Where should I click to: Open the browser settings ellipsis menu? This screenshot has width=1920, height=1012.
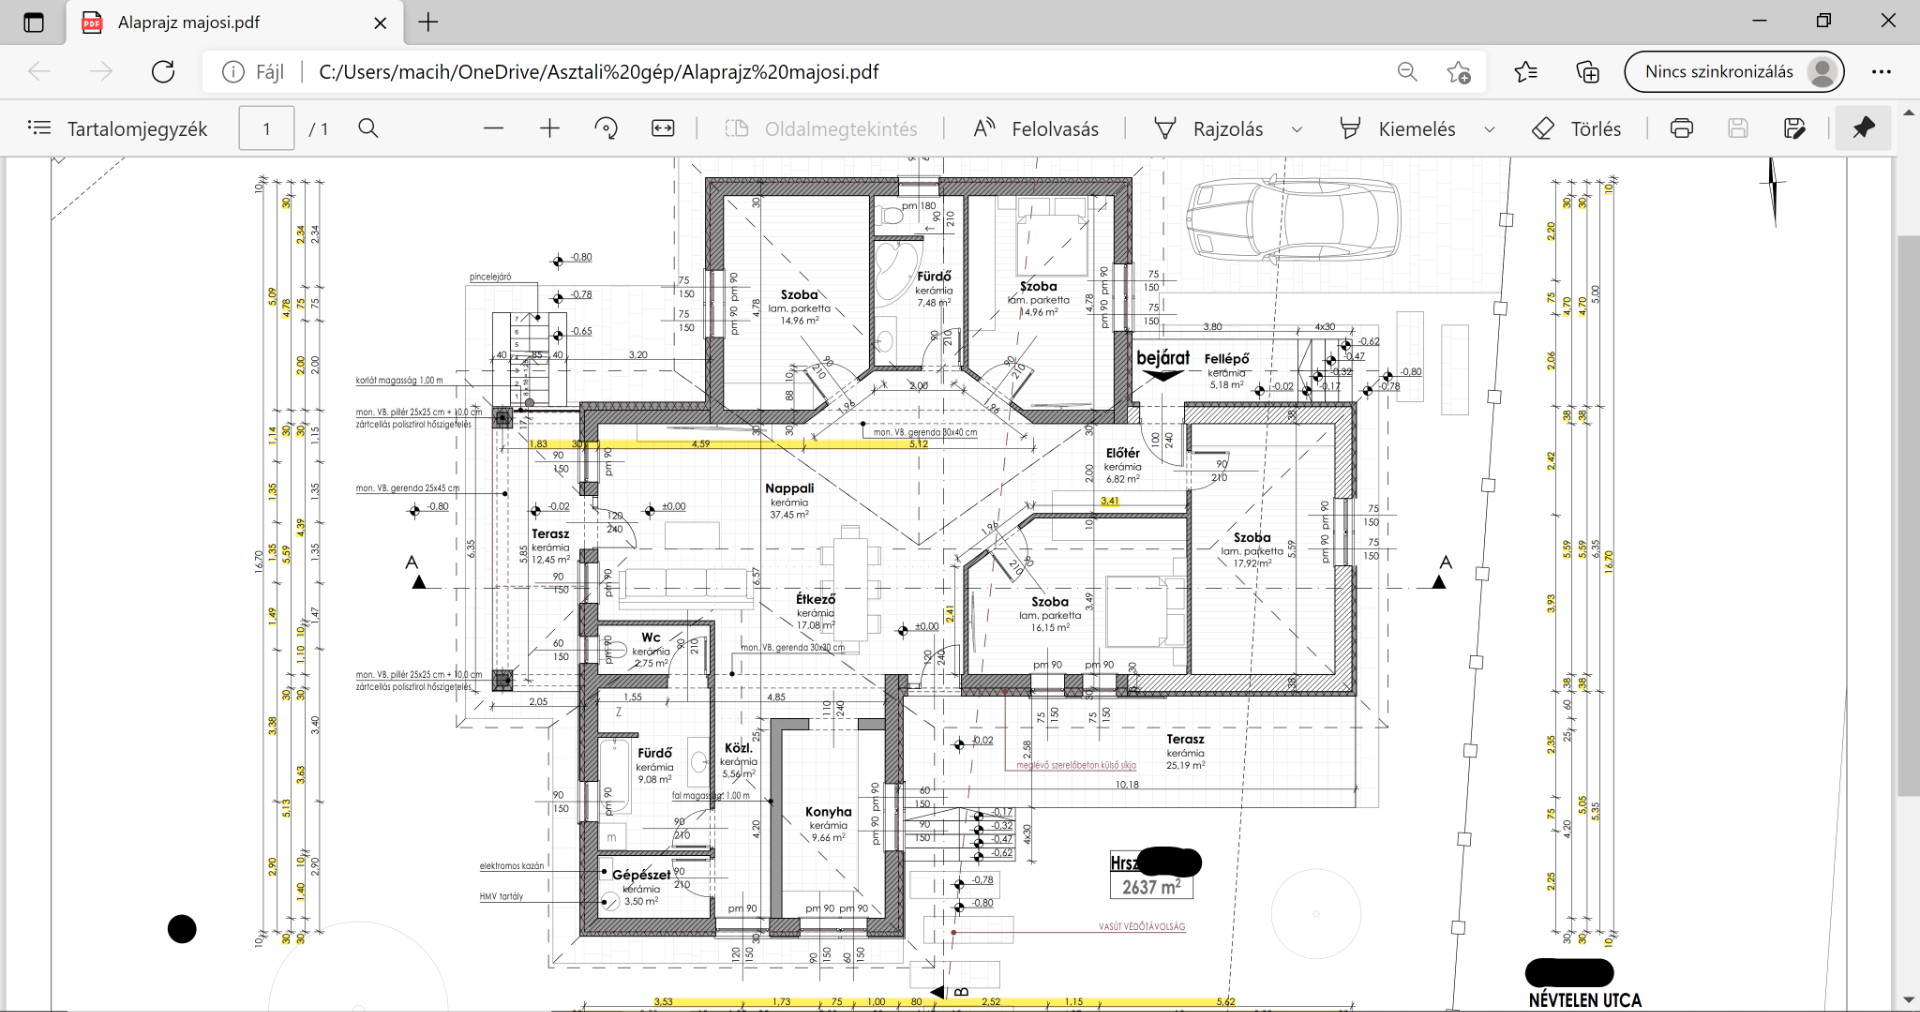click(x=1881, y=72)
